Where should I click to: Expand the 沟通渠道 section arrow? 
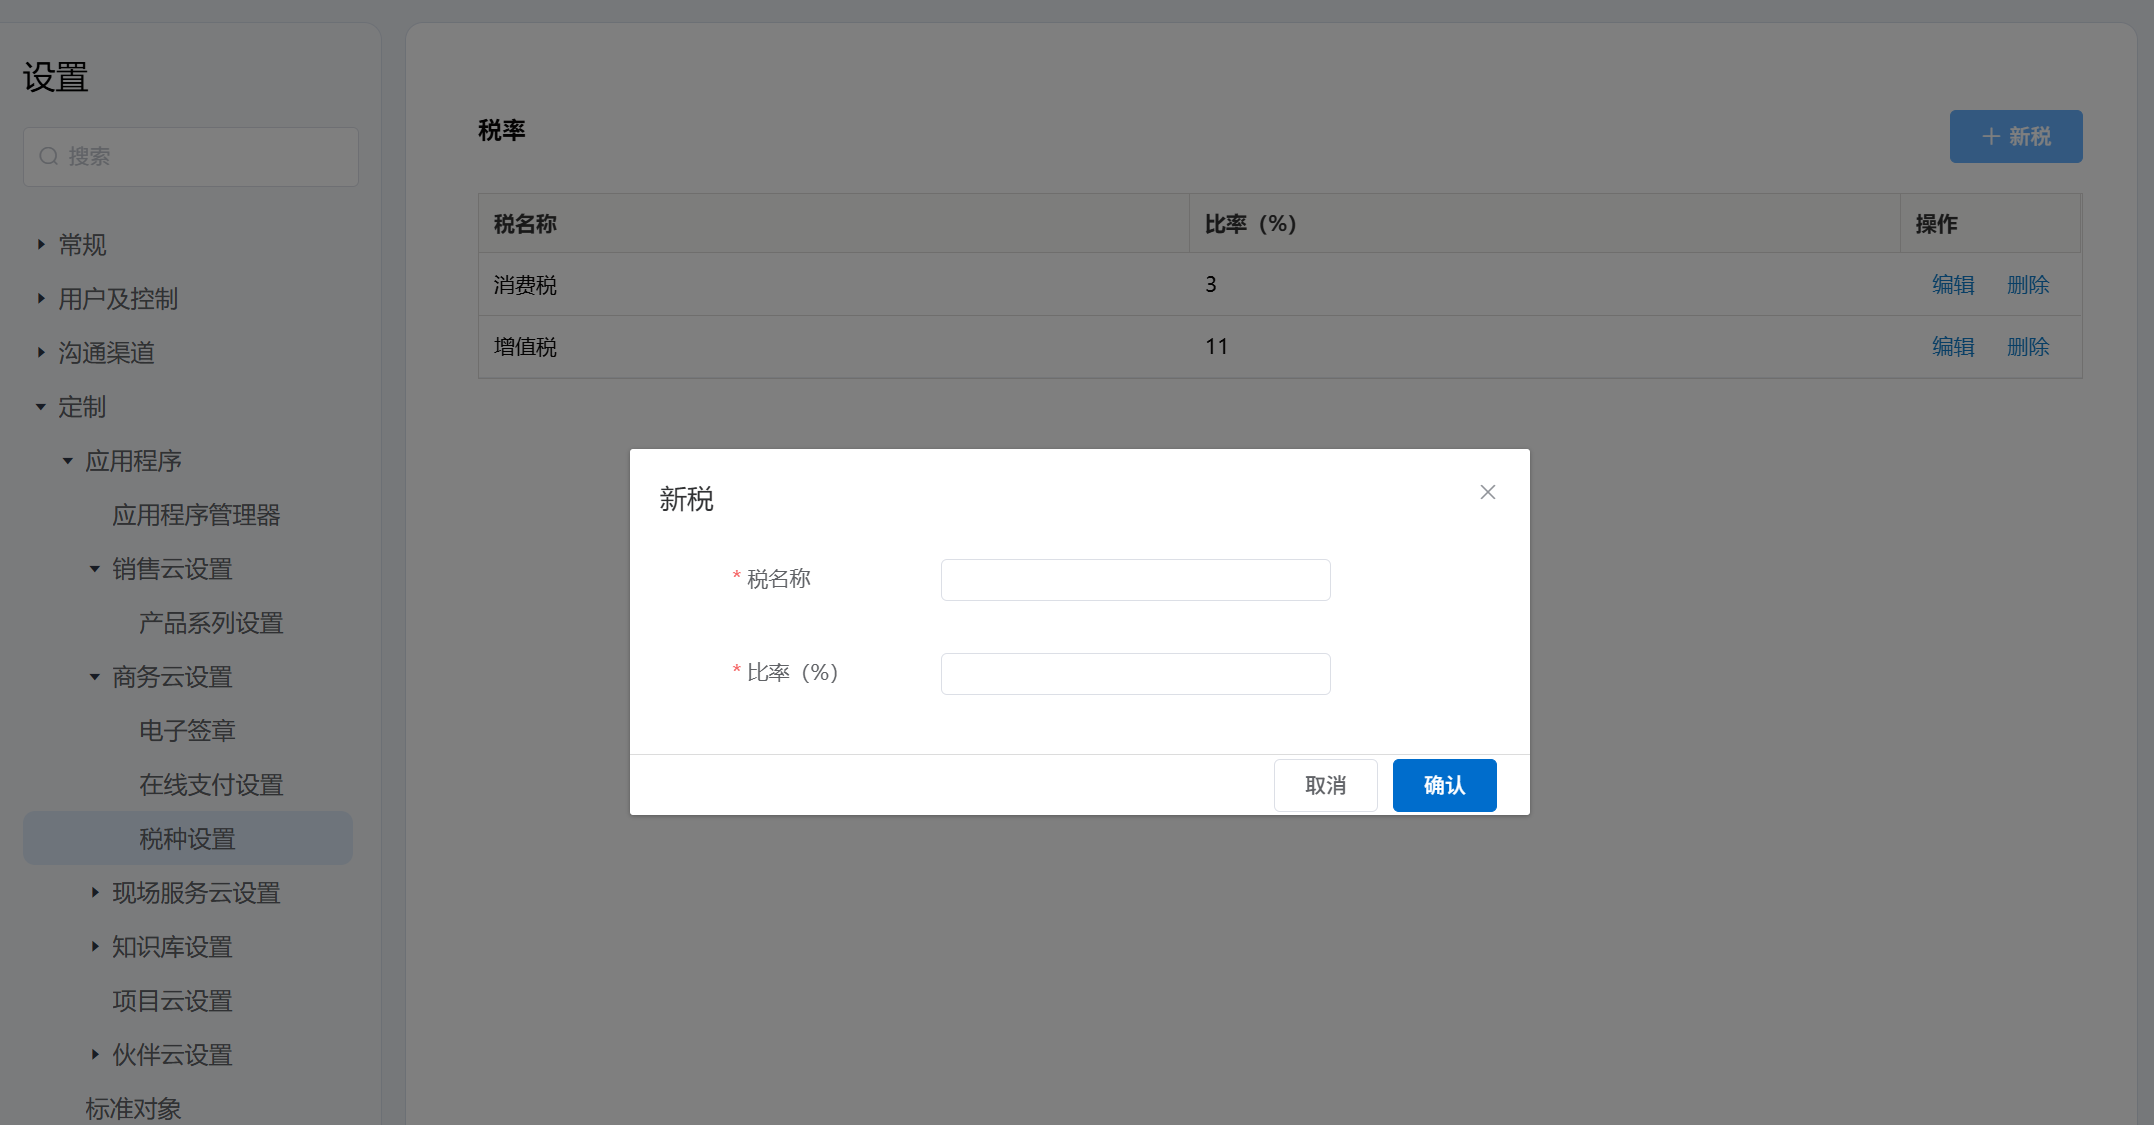[x=41, y=352]
